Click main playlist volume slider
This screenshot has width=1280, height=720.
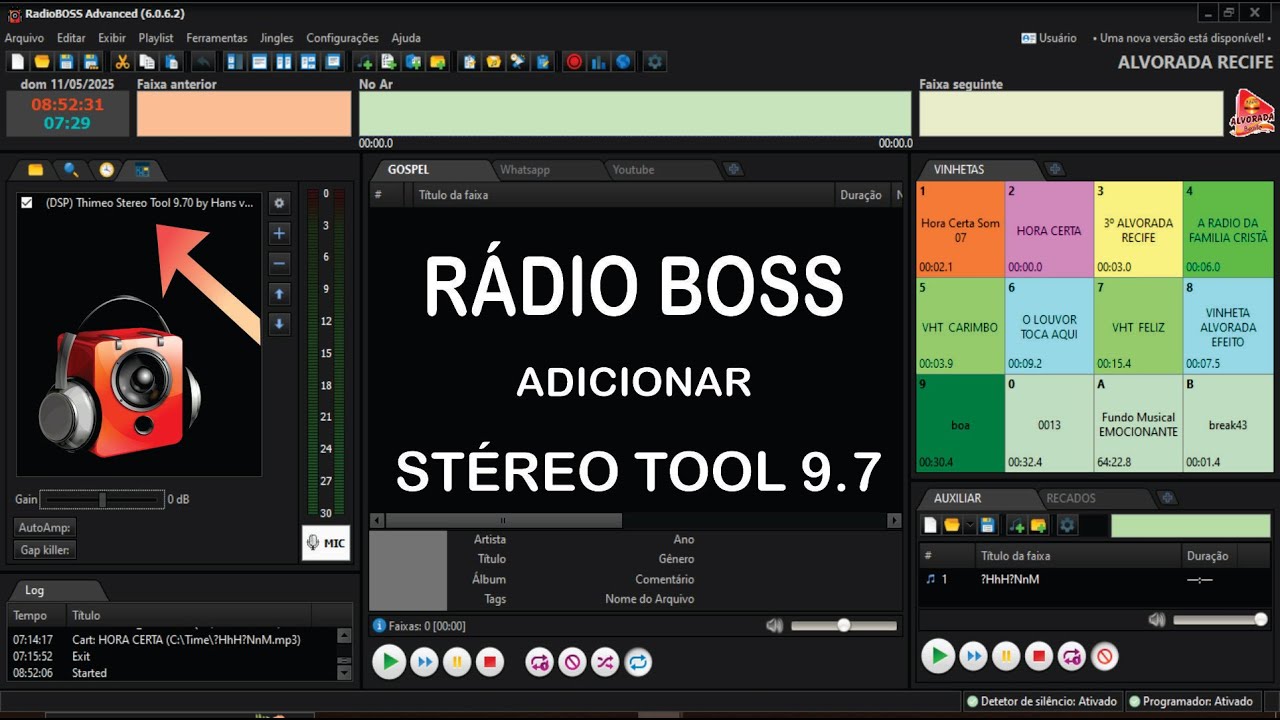pos(844,625)
